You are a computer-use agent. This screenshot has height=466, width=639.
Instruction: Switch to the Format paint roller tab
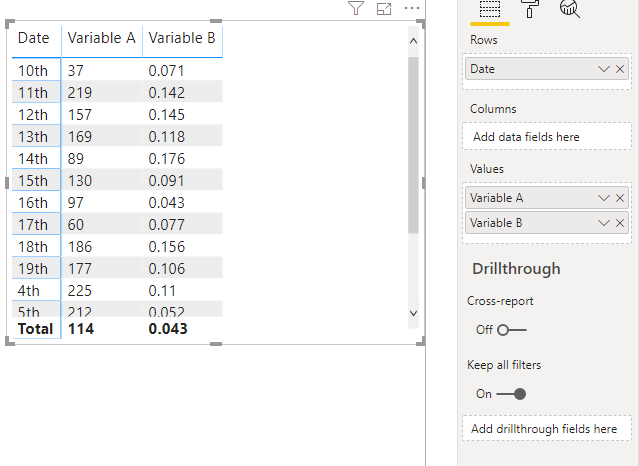click(530, 9)
